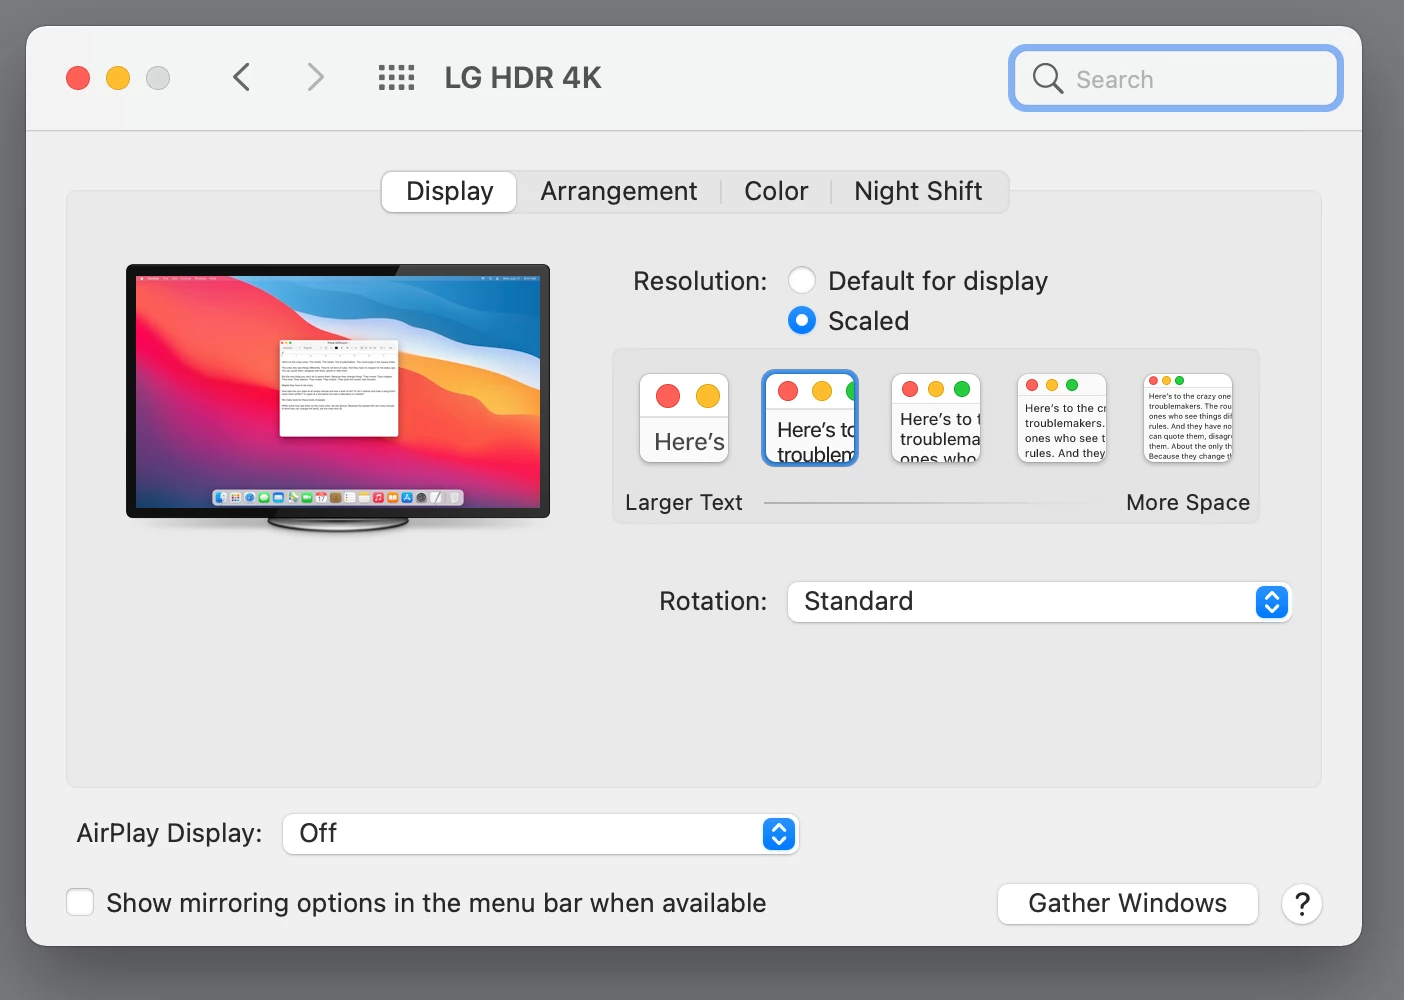The height and width of the screenshot is (1000, 1404).
Task: Switch to the Arrangement tab
Action: [x=619, y=191]
